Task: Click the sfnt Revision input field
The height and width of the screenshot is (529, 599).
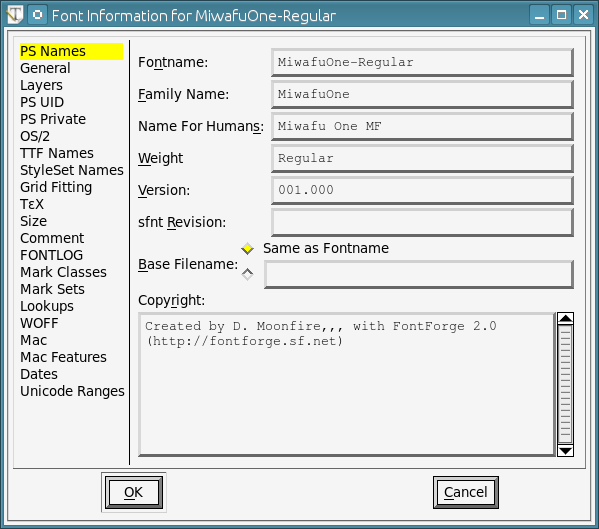Action: coord(422,222)
